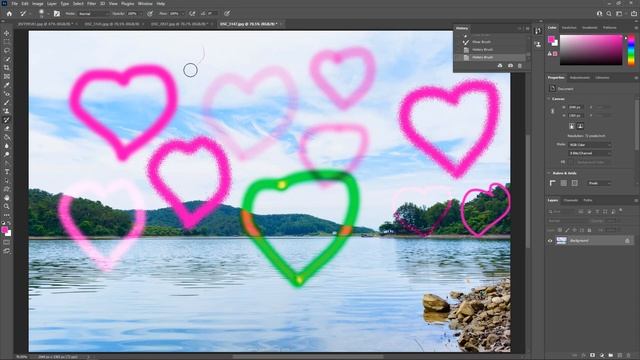This screenshot has height=360, width=640.
Task: Hide the Background layer with eye icon
Action: pos(550,241)
